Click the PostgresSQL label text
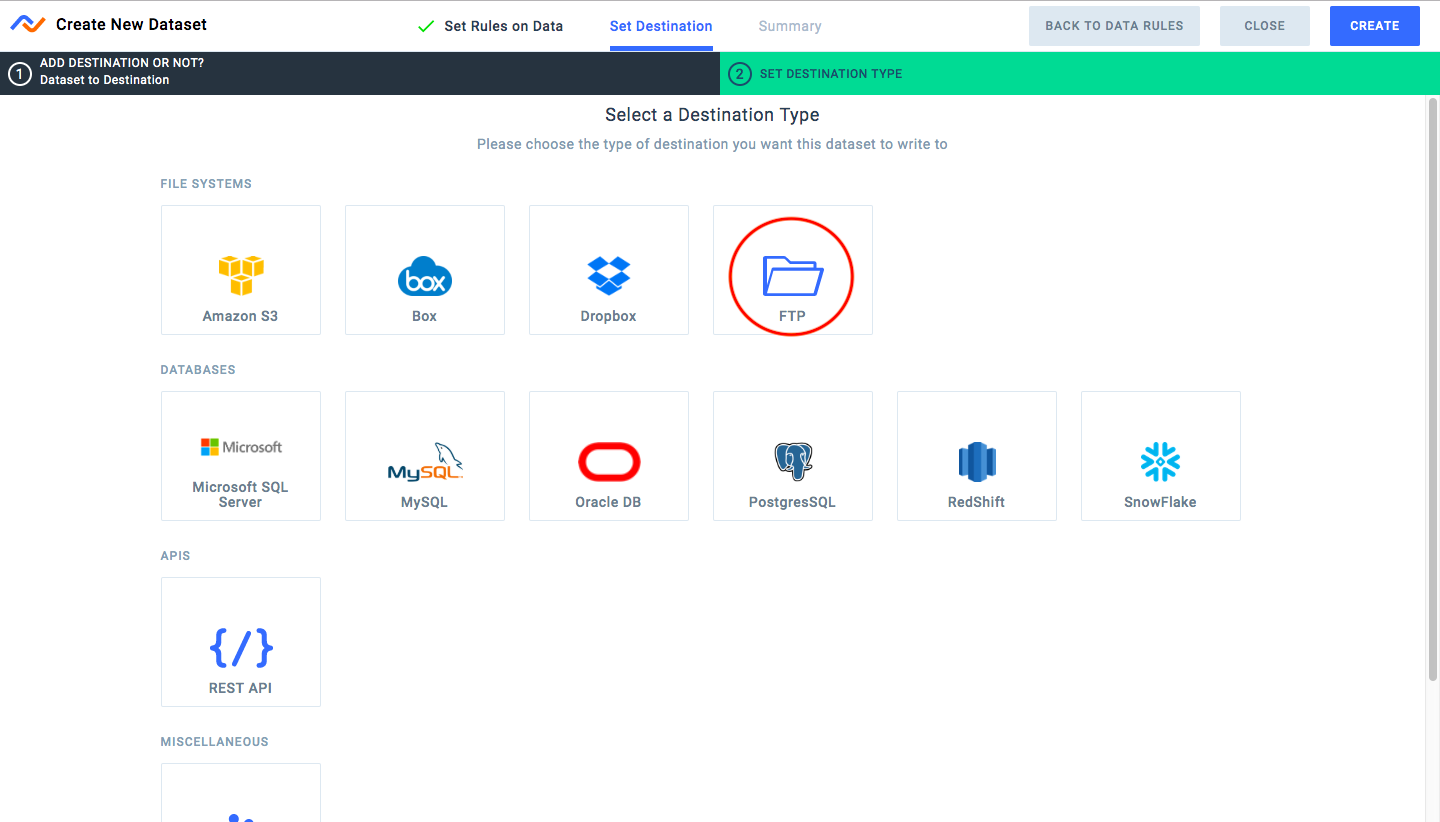The width and height of the screenshot is (1440, 822). (x=793, y=502)
